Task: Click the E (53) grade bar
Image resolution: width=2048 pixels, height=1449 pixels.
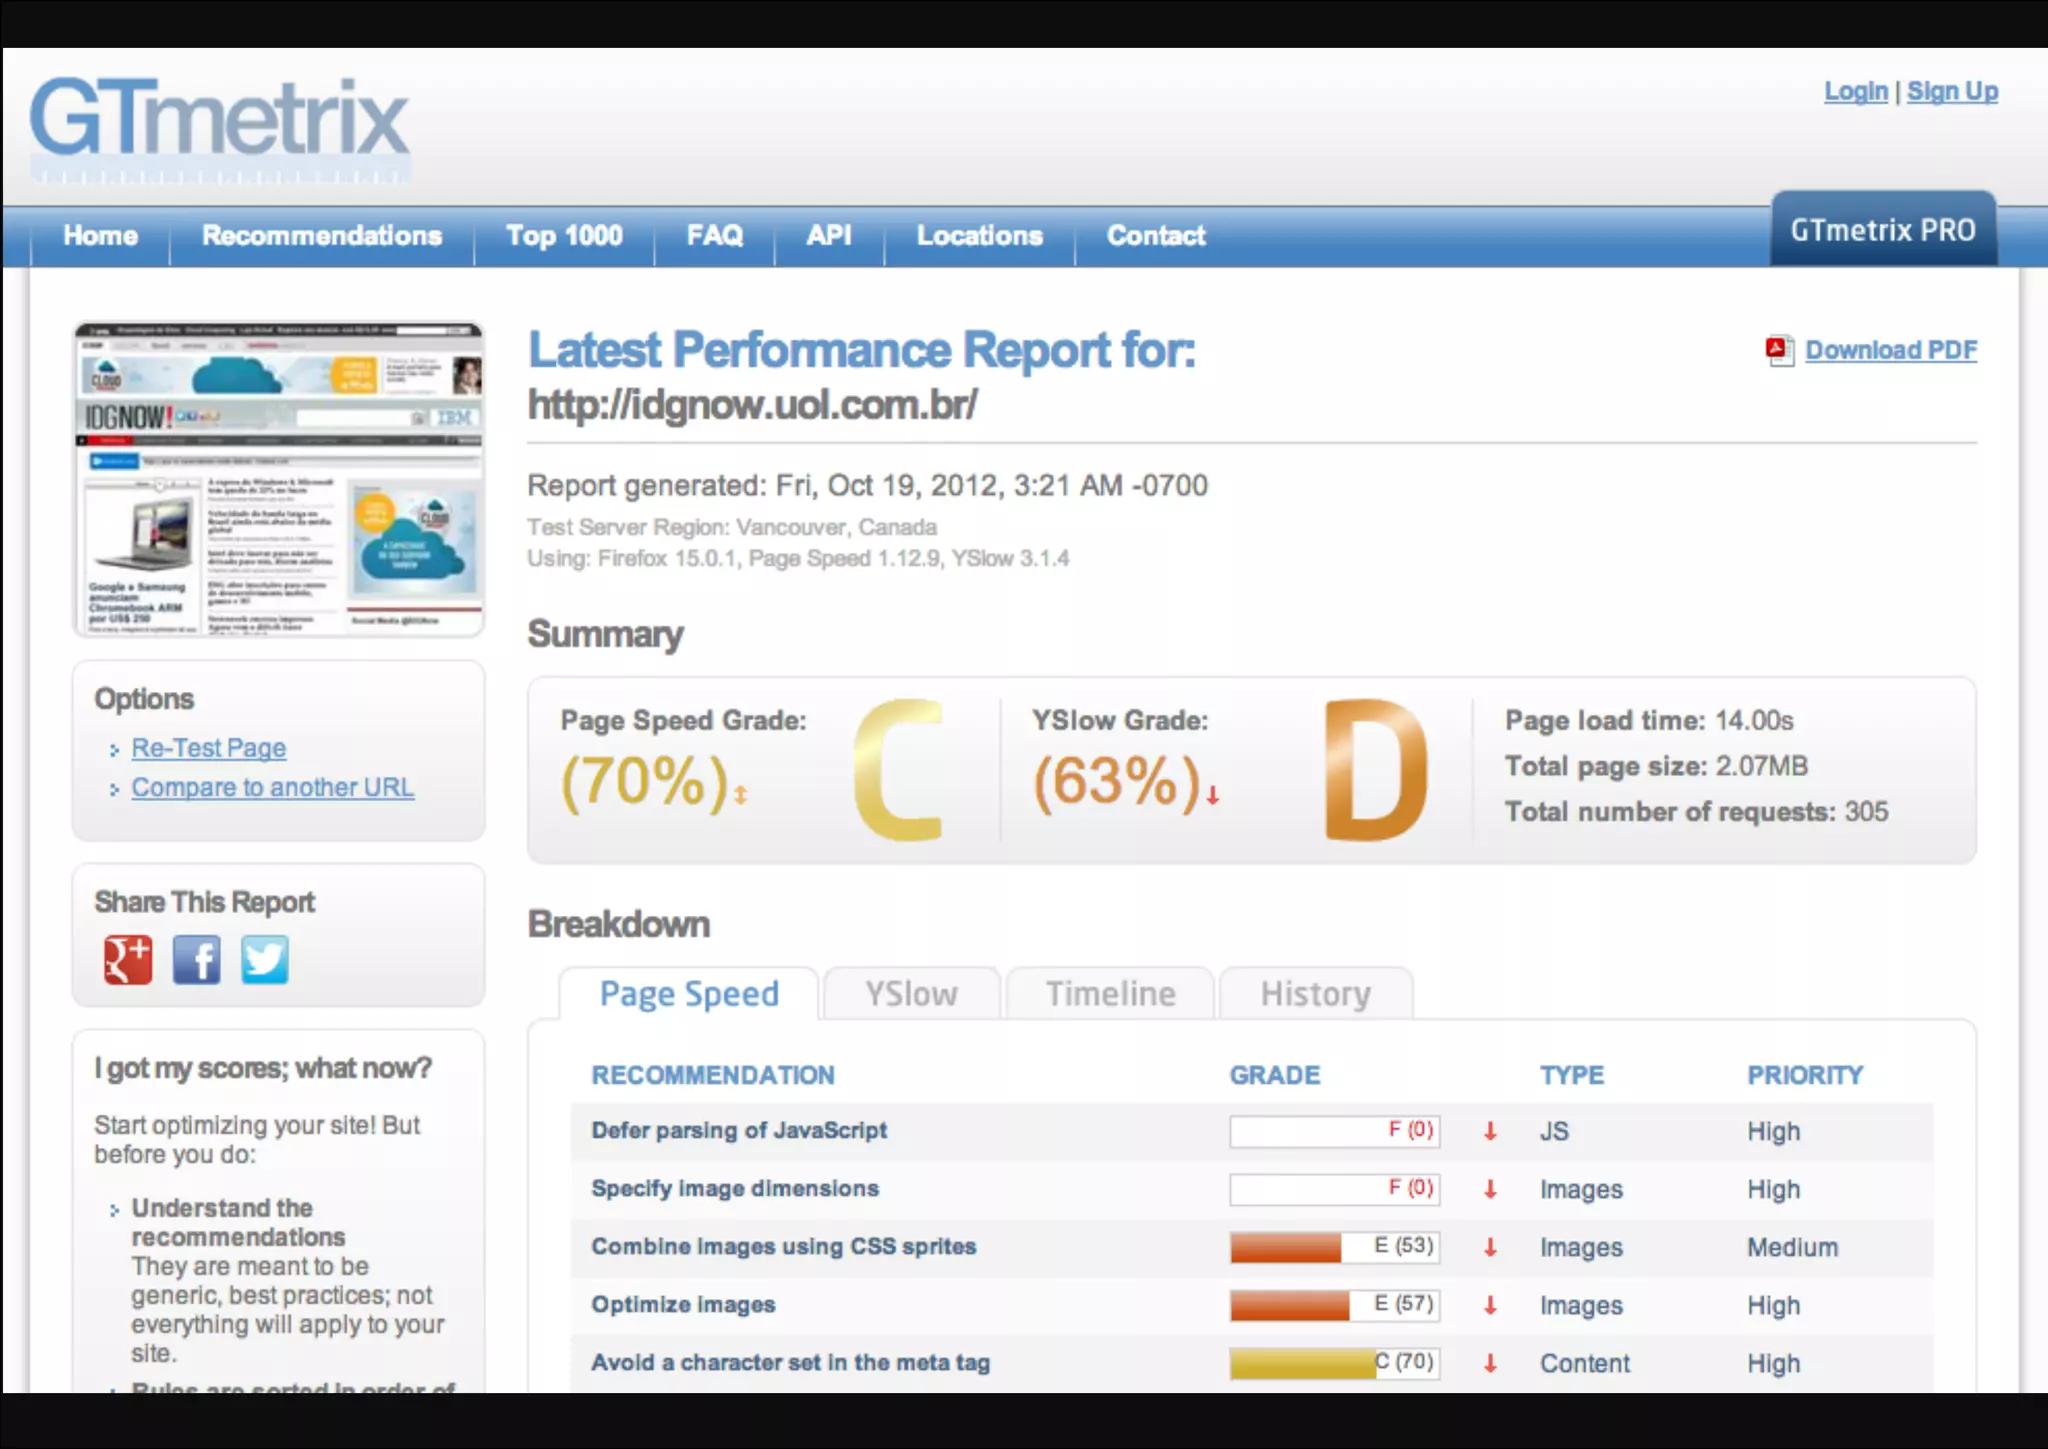Action: click(x=1334, y=1247)
